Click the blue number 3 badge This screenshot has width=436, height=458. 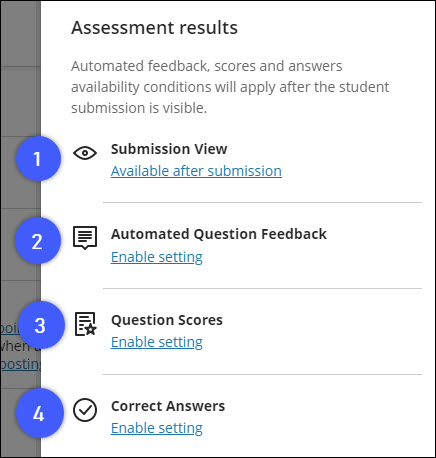(x=41, y=325)
